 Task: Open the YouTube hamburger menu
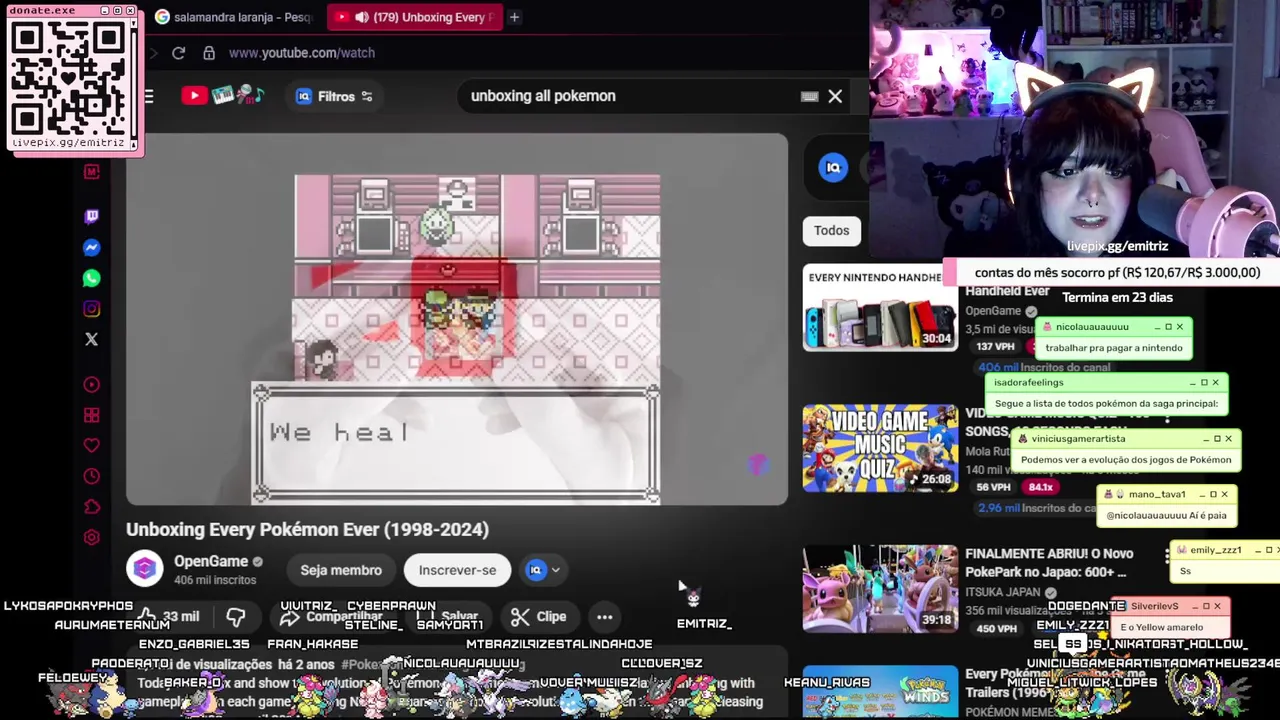click(149, 96)
